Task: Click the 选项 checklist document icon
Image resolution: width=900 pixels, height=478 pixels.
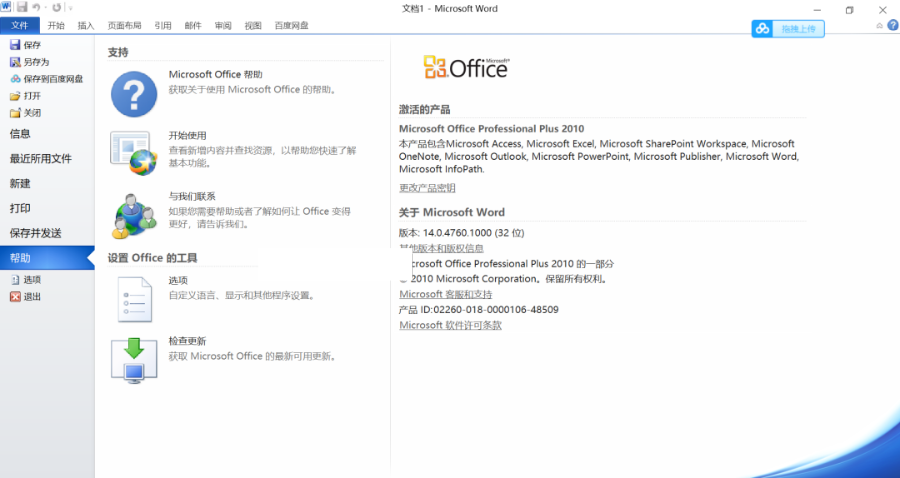Action: point(135,299)
